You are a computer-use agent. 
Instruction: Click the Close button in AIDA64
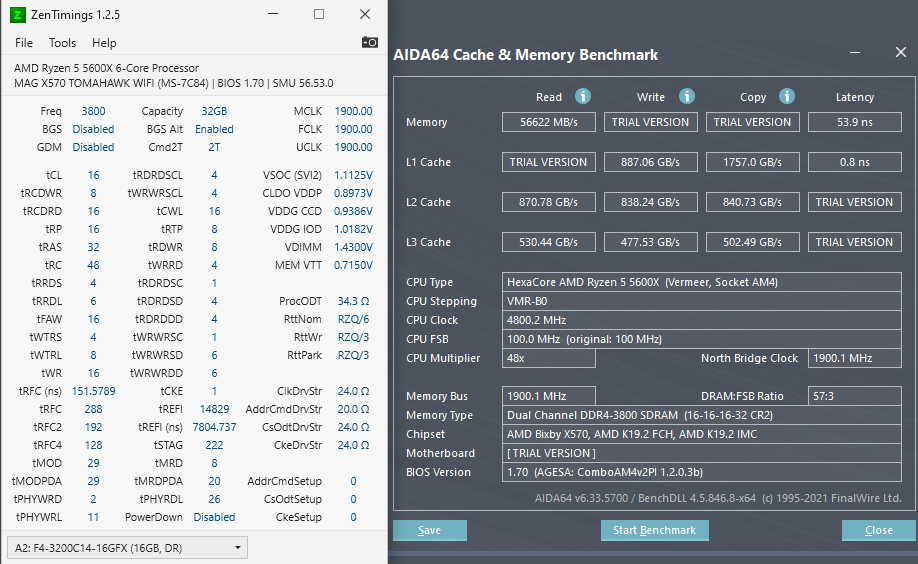click(x=878, y=530)
